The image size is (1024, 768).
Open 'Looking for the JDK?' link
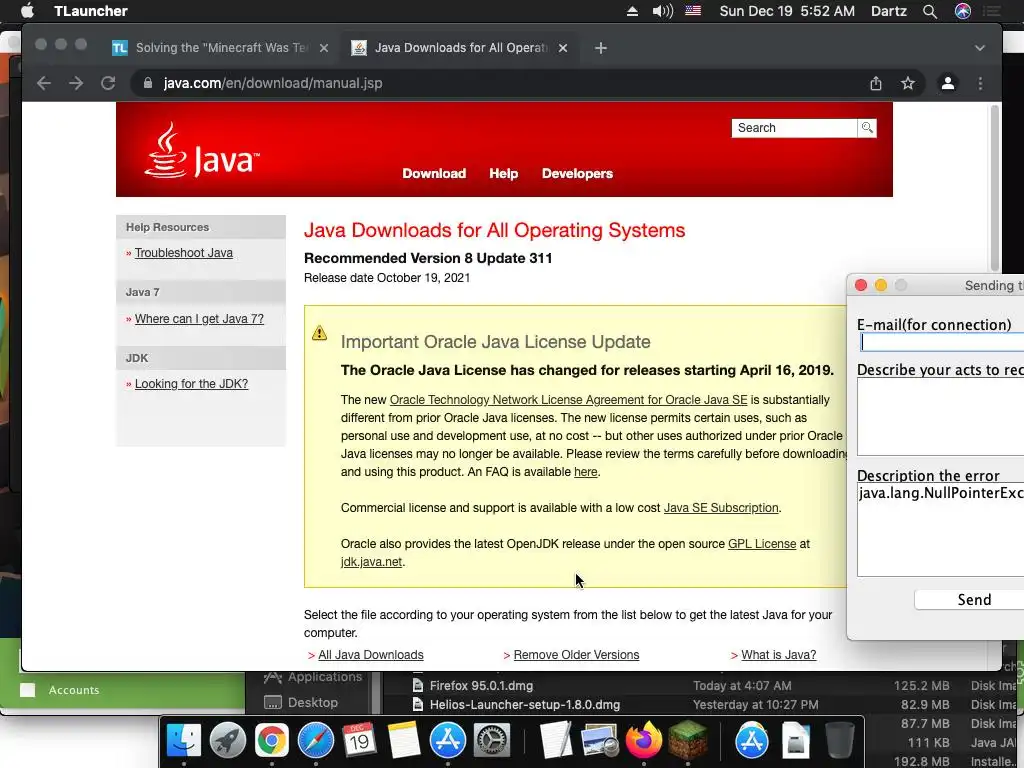pos(191,383)
